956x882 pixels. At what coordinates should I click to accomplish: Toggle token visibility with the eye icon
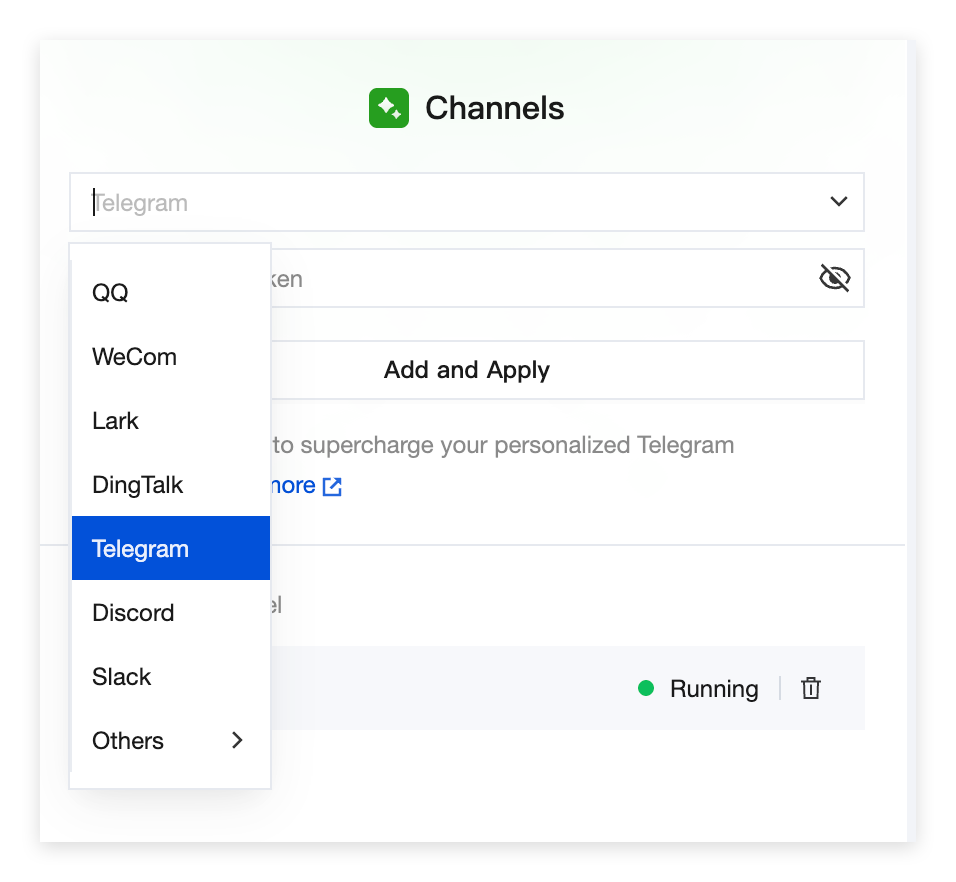pos(834,278)
